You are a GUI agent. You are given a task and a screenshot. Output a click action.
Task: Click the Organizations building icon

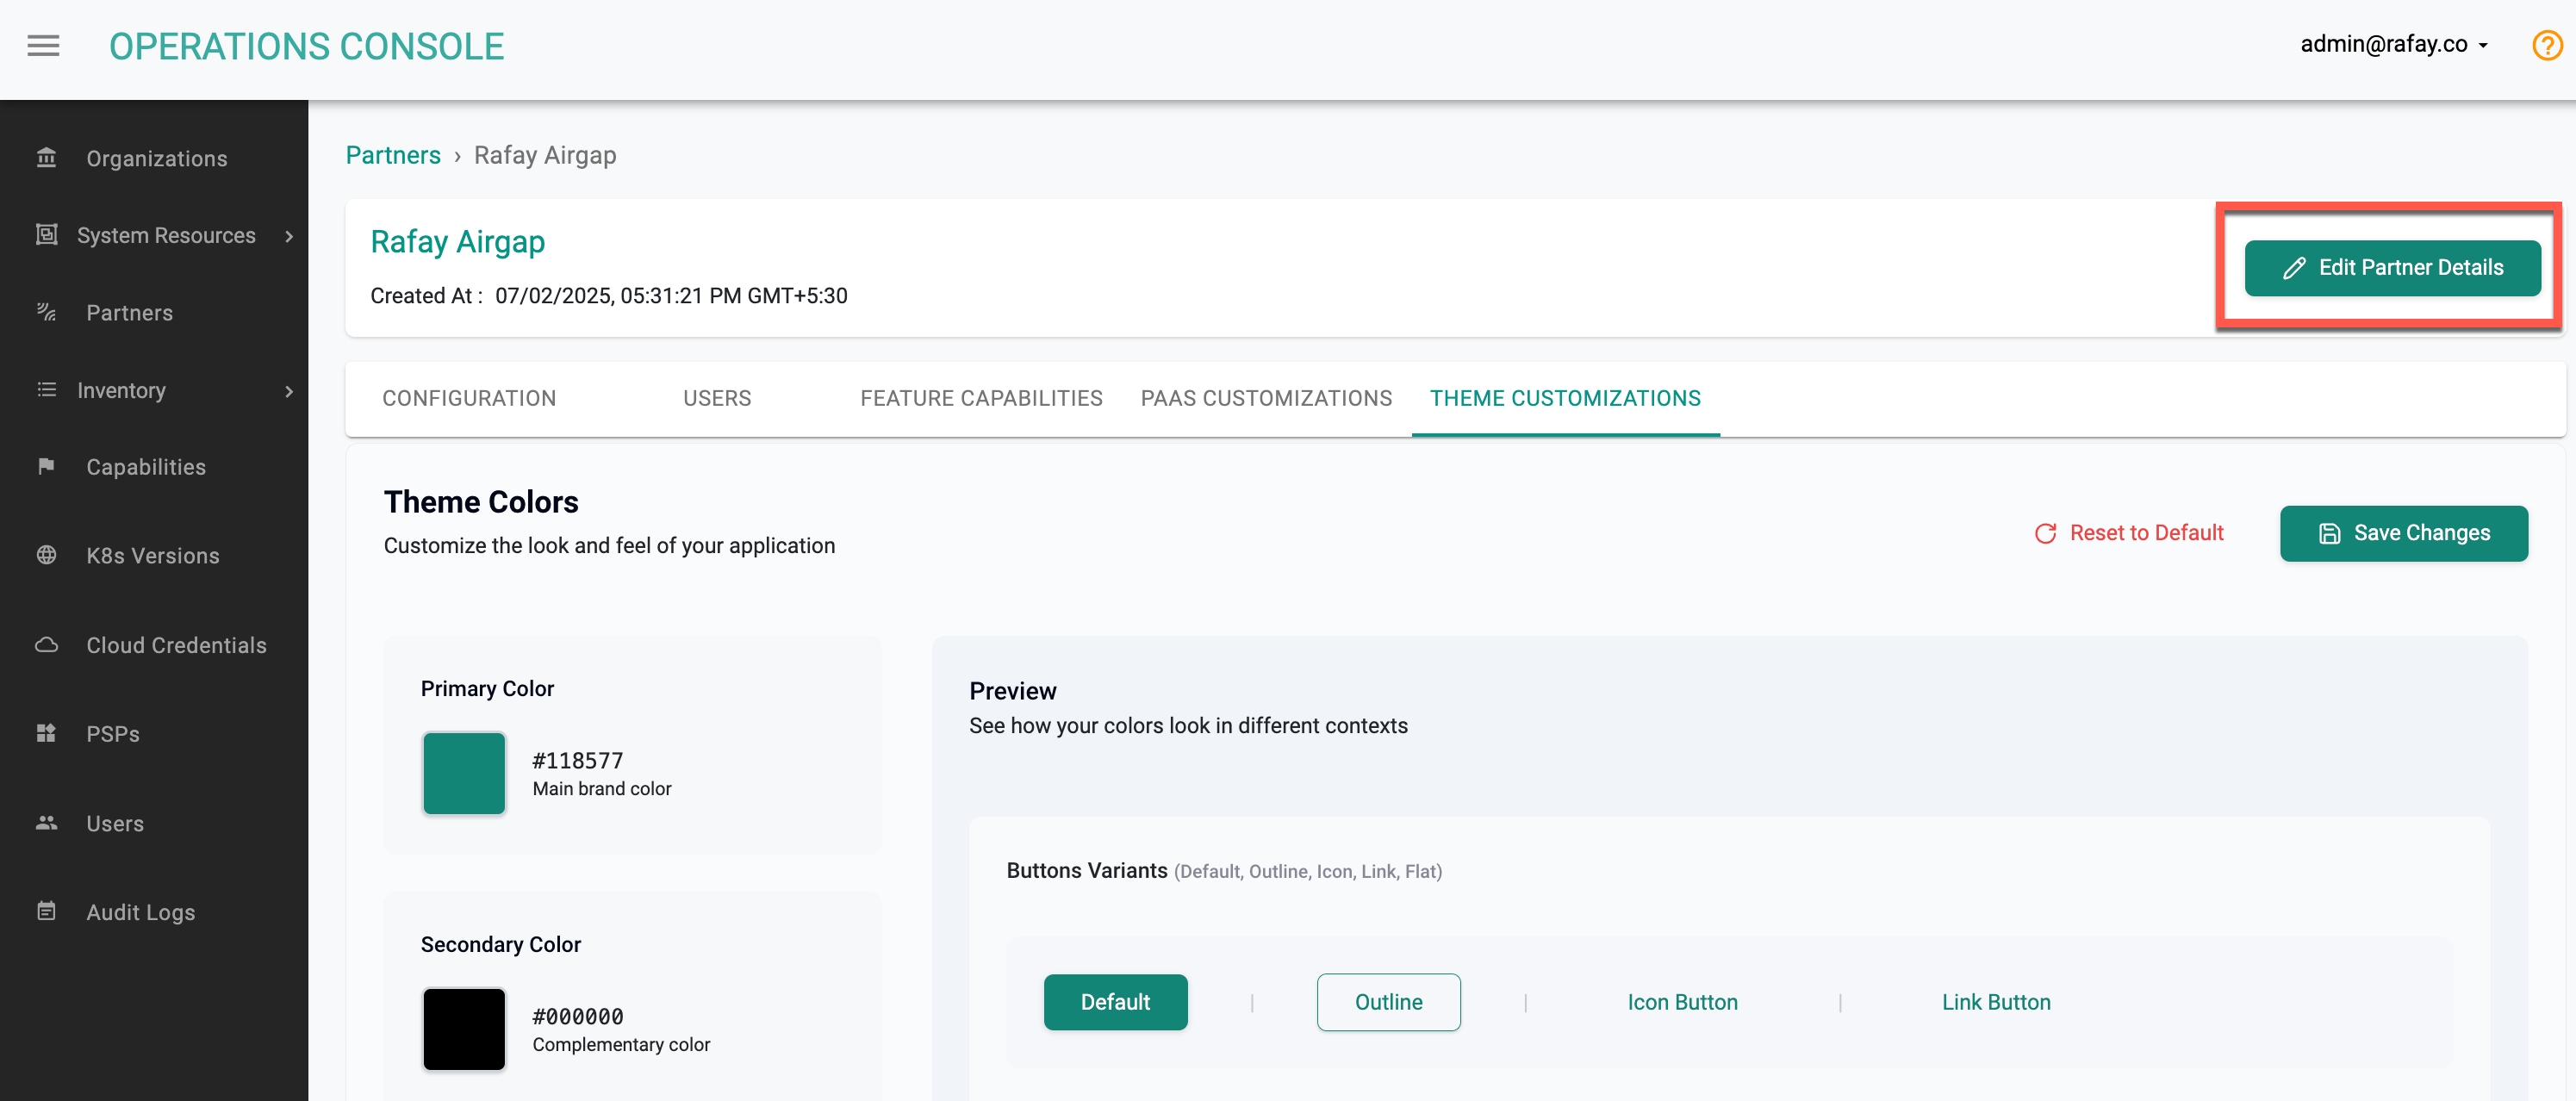46,158
